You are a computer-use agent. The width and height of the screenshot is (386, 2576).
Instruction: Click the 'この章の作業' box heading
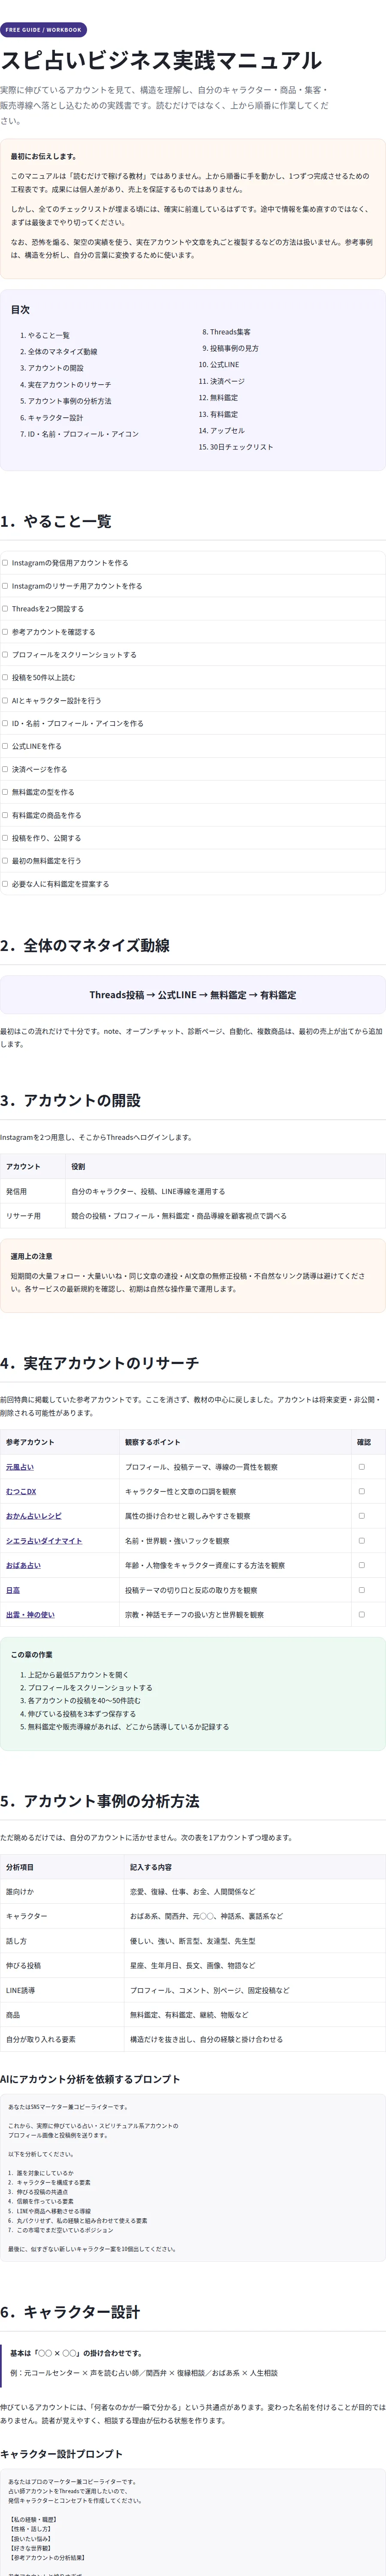coord(32,1655)
